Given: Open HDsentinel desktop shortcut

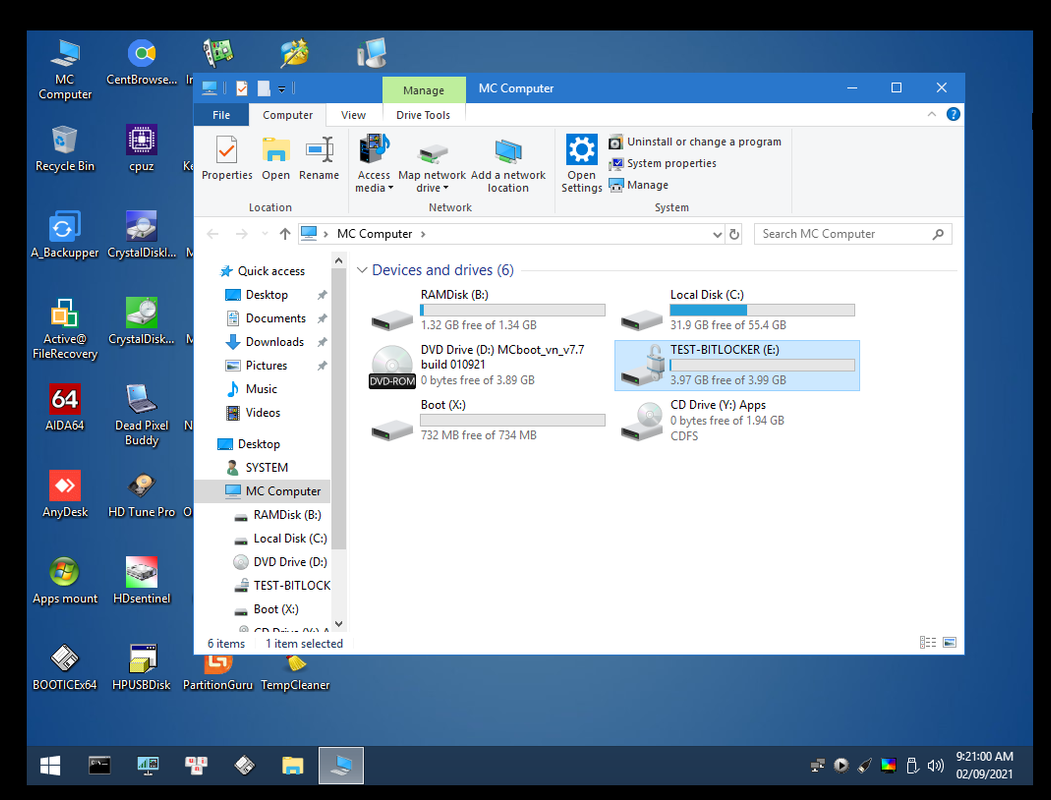Looking at the screenshot, I should [x=141, y=580].
